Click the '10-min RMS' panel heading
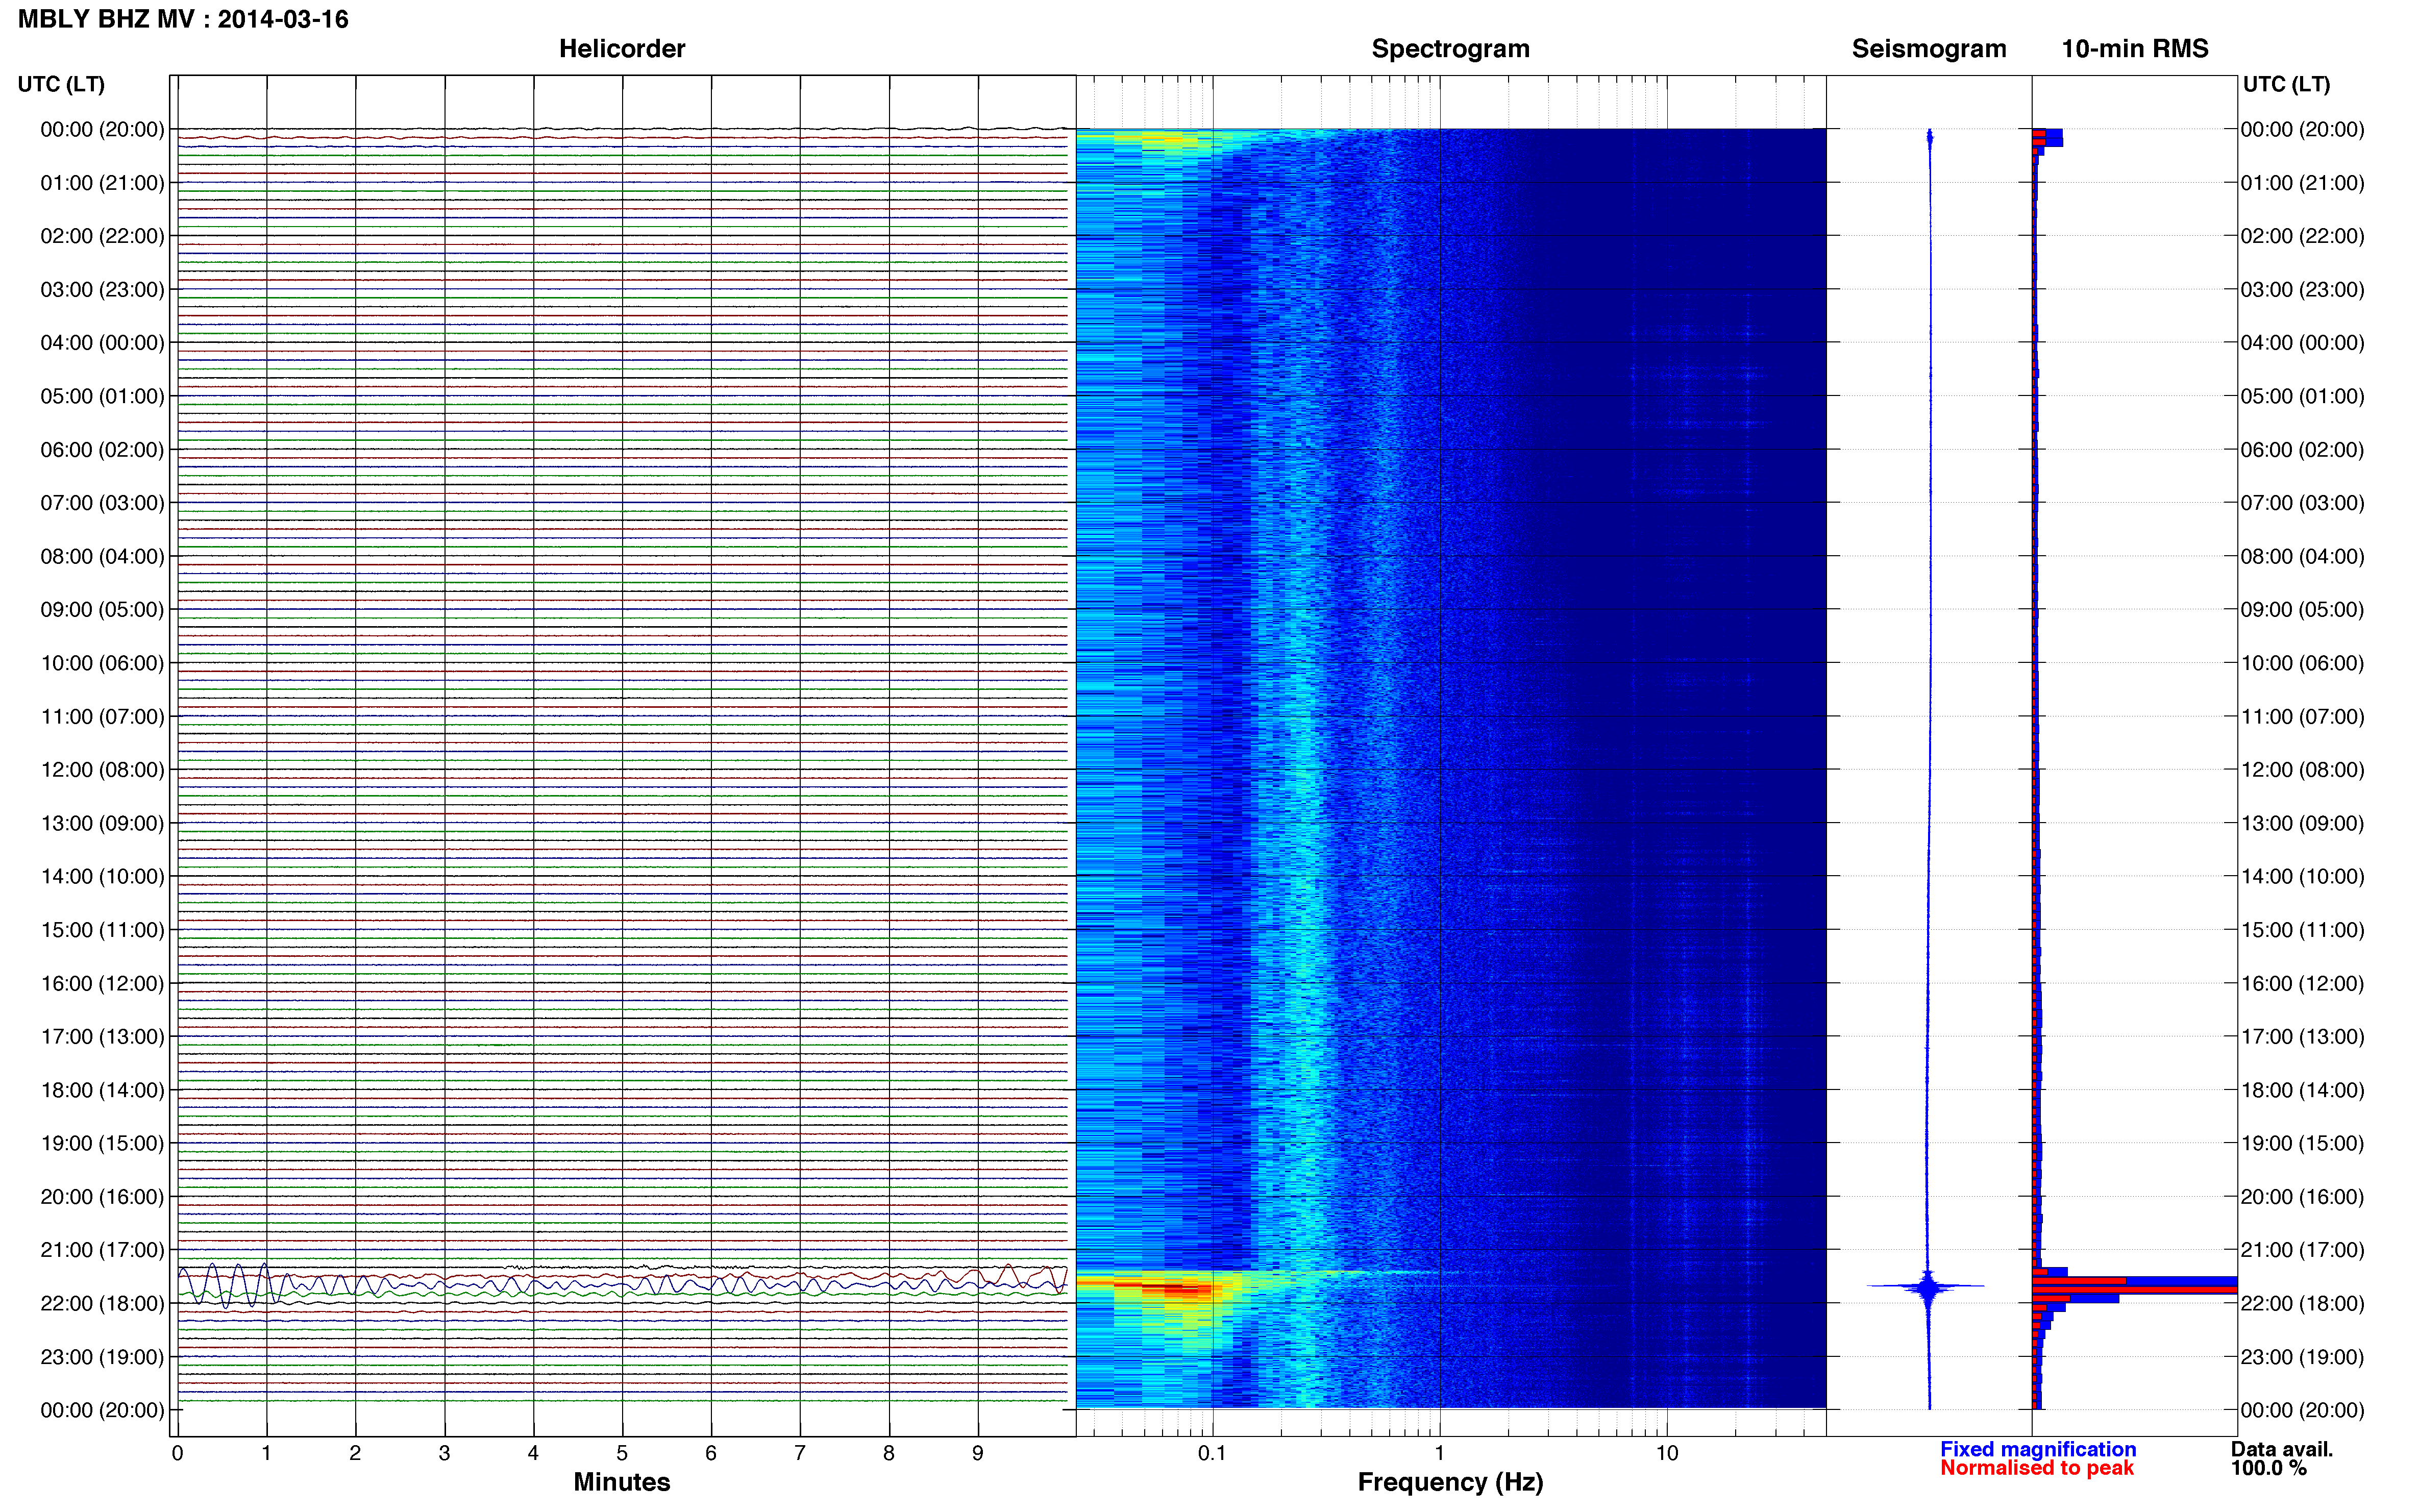 (2134, 49)
